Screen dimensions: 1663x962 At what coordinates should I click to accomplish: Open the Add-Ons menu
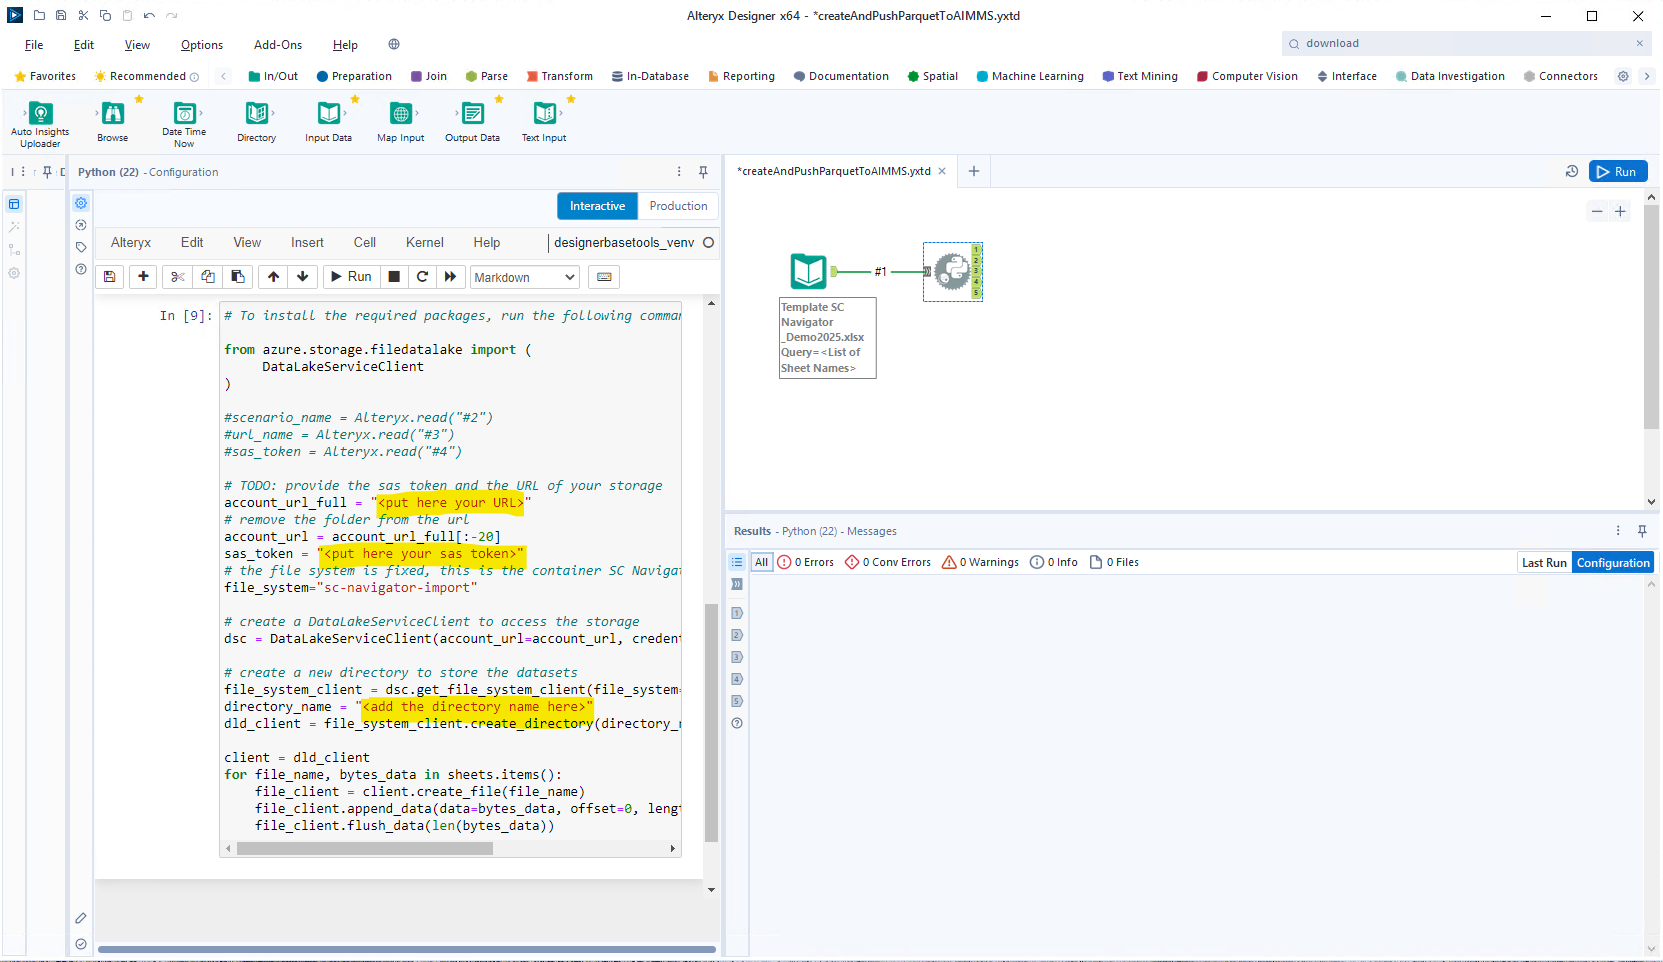tap(278, 45)
